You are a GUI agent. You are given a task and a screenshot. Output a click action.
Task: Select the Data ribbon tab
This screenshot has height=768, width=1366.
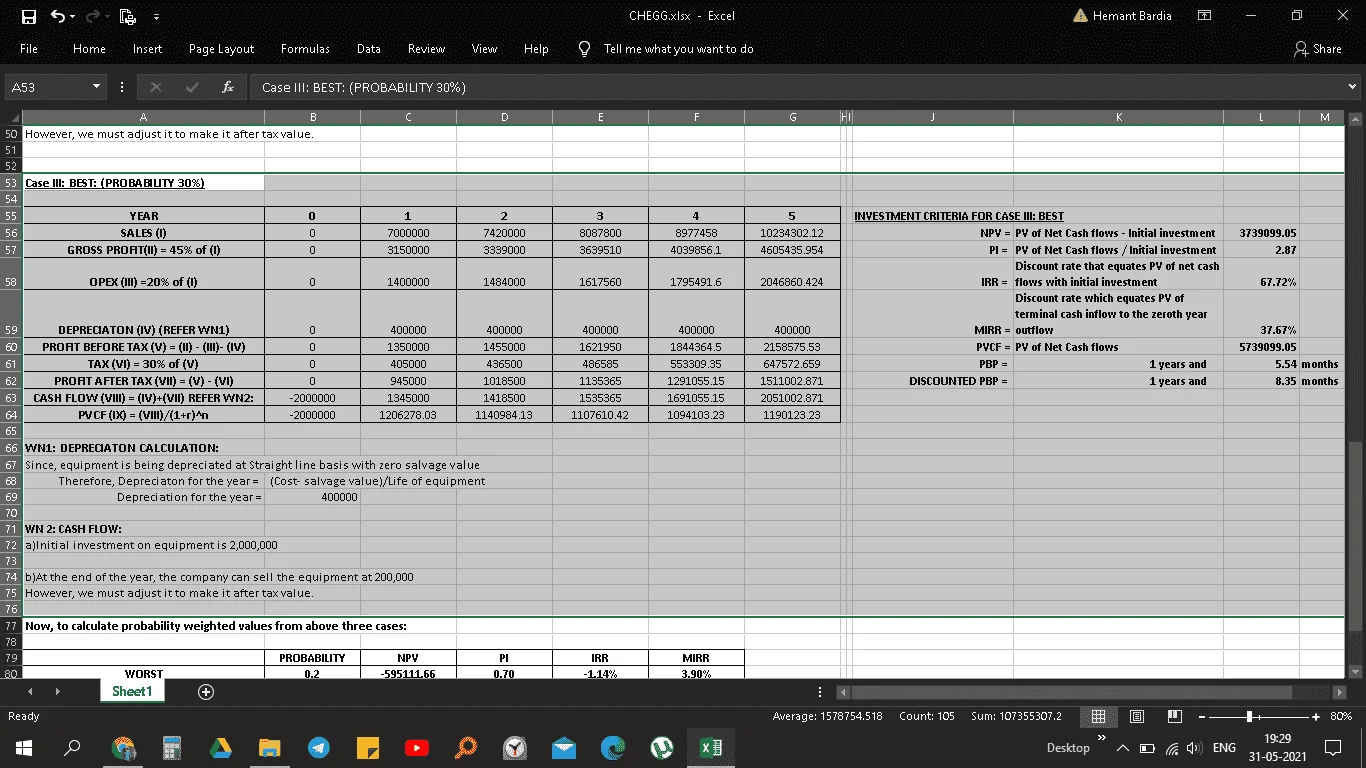point(368,49)
